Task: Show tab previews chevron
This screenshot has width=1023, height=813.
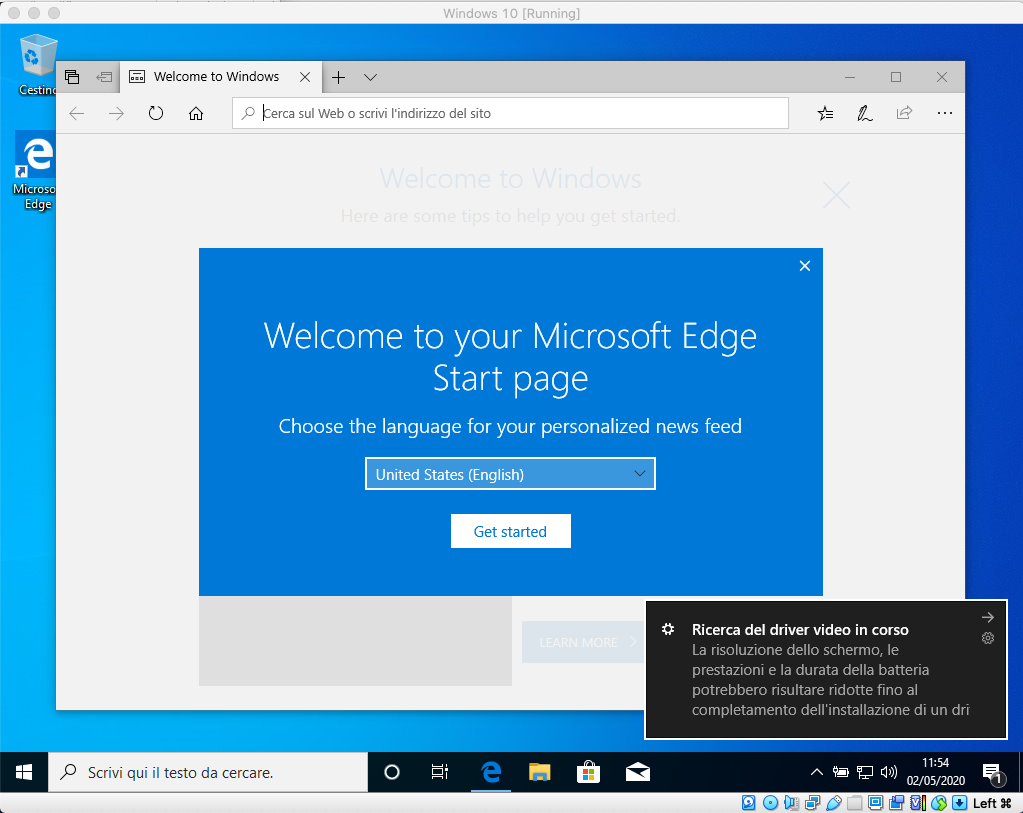Action: (371, 77)
